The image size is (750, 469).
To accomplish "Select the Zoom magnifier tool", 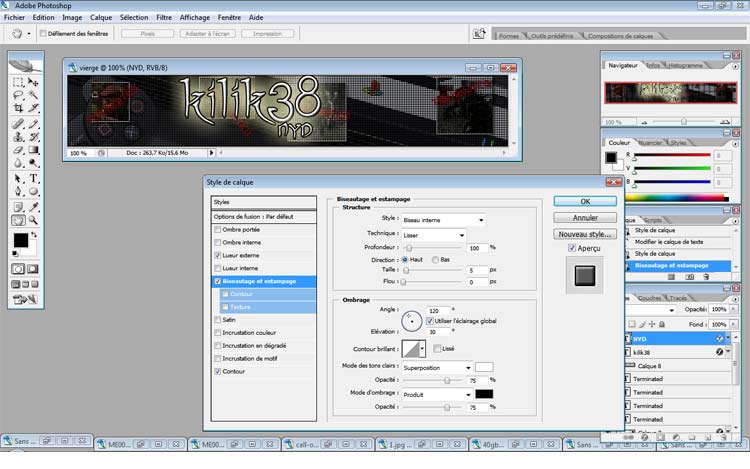I will click(x=33, y=220).
